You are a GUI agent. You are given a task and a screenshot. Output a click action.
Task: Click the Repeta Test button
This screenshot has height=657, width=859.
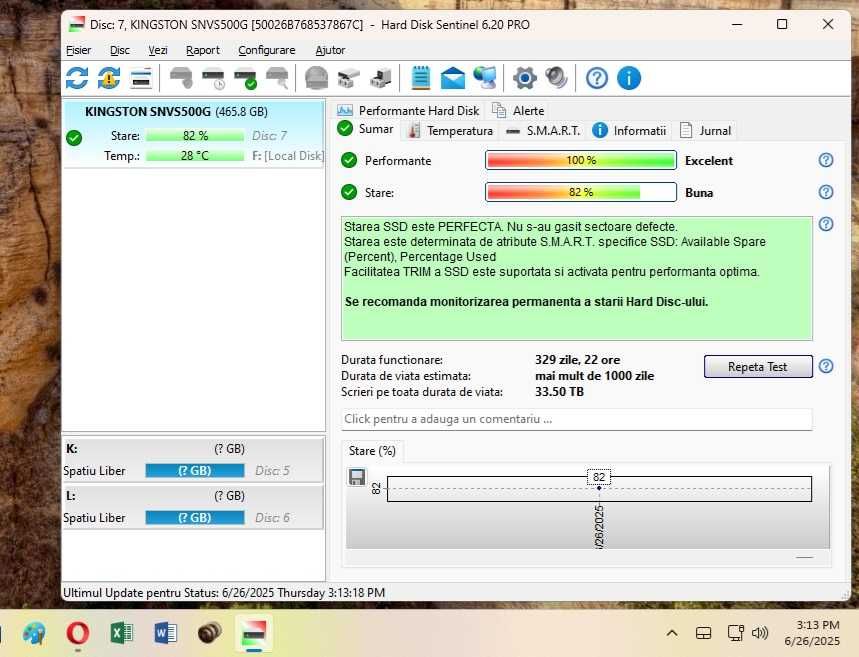tap(758, 367)
